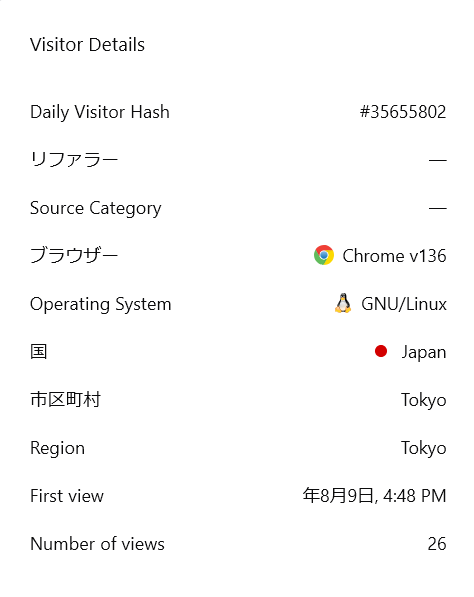Click the Linux penguin icon
The height and width of the screenshot is (597, 474).
343,303
